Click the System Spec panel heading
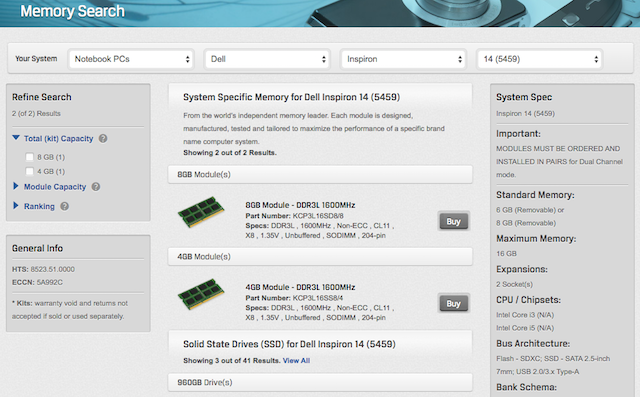 [524, 97]
